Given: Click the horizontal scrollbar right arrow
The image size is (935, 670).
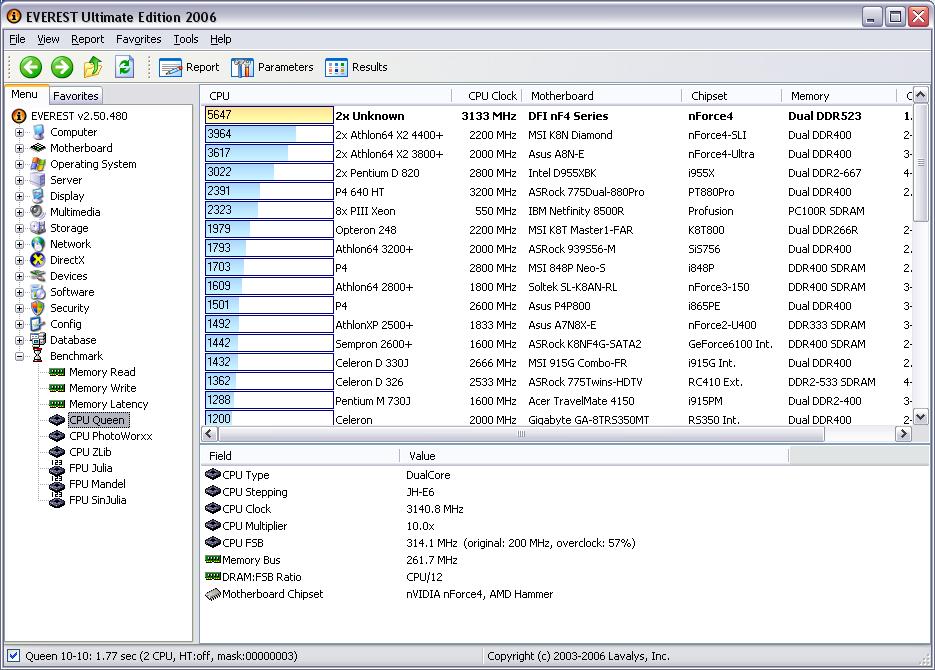Looking at the screenshot, I should point(903,434).
